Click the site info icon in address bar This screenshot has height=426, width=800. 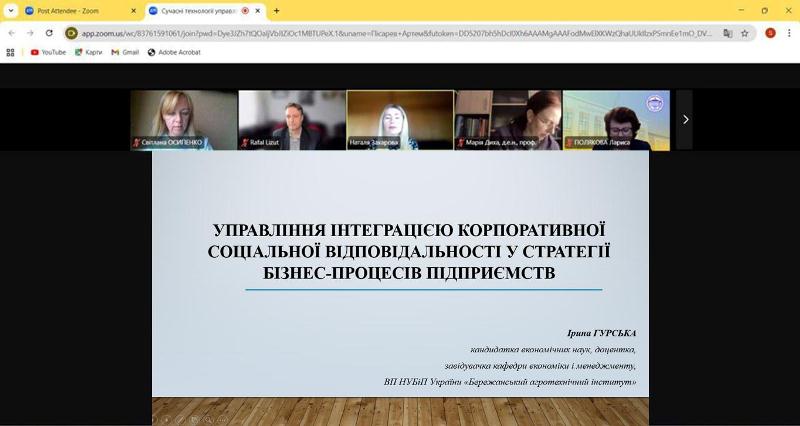point(71,33)
